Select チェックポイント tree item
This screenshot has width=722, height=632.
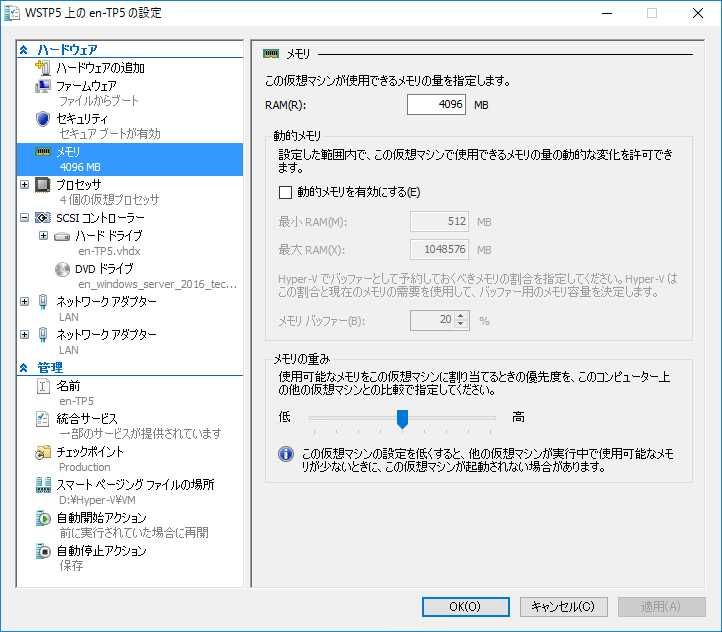[130, 459]
